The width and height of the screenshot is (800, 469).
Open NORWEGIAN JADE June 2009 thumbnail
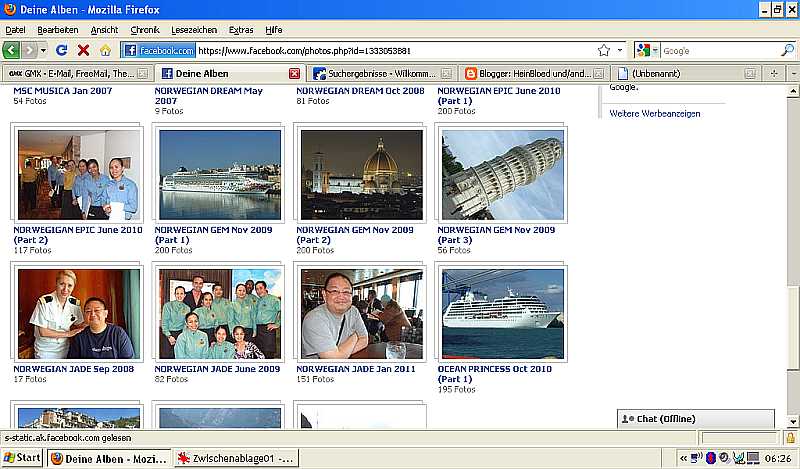[220, 314]
